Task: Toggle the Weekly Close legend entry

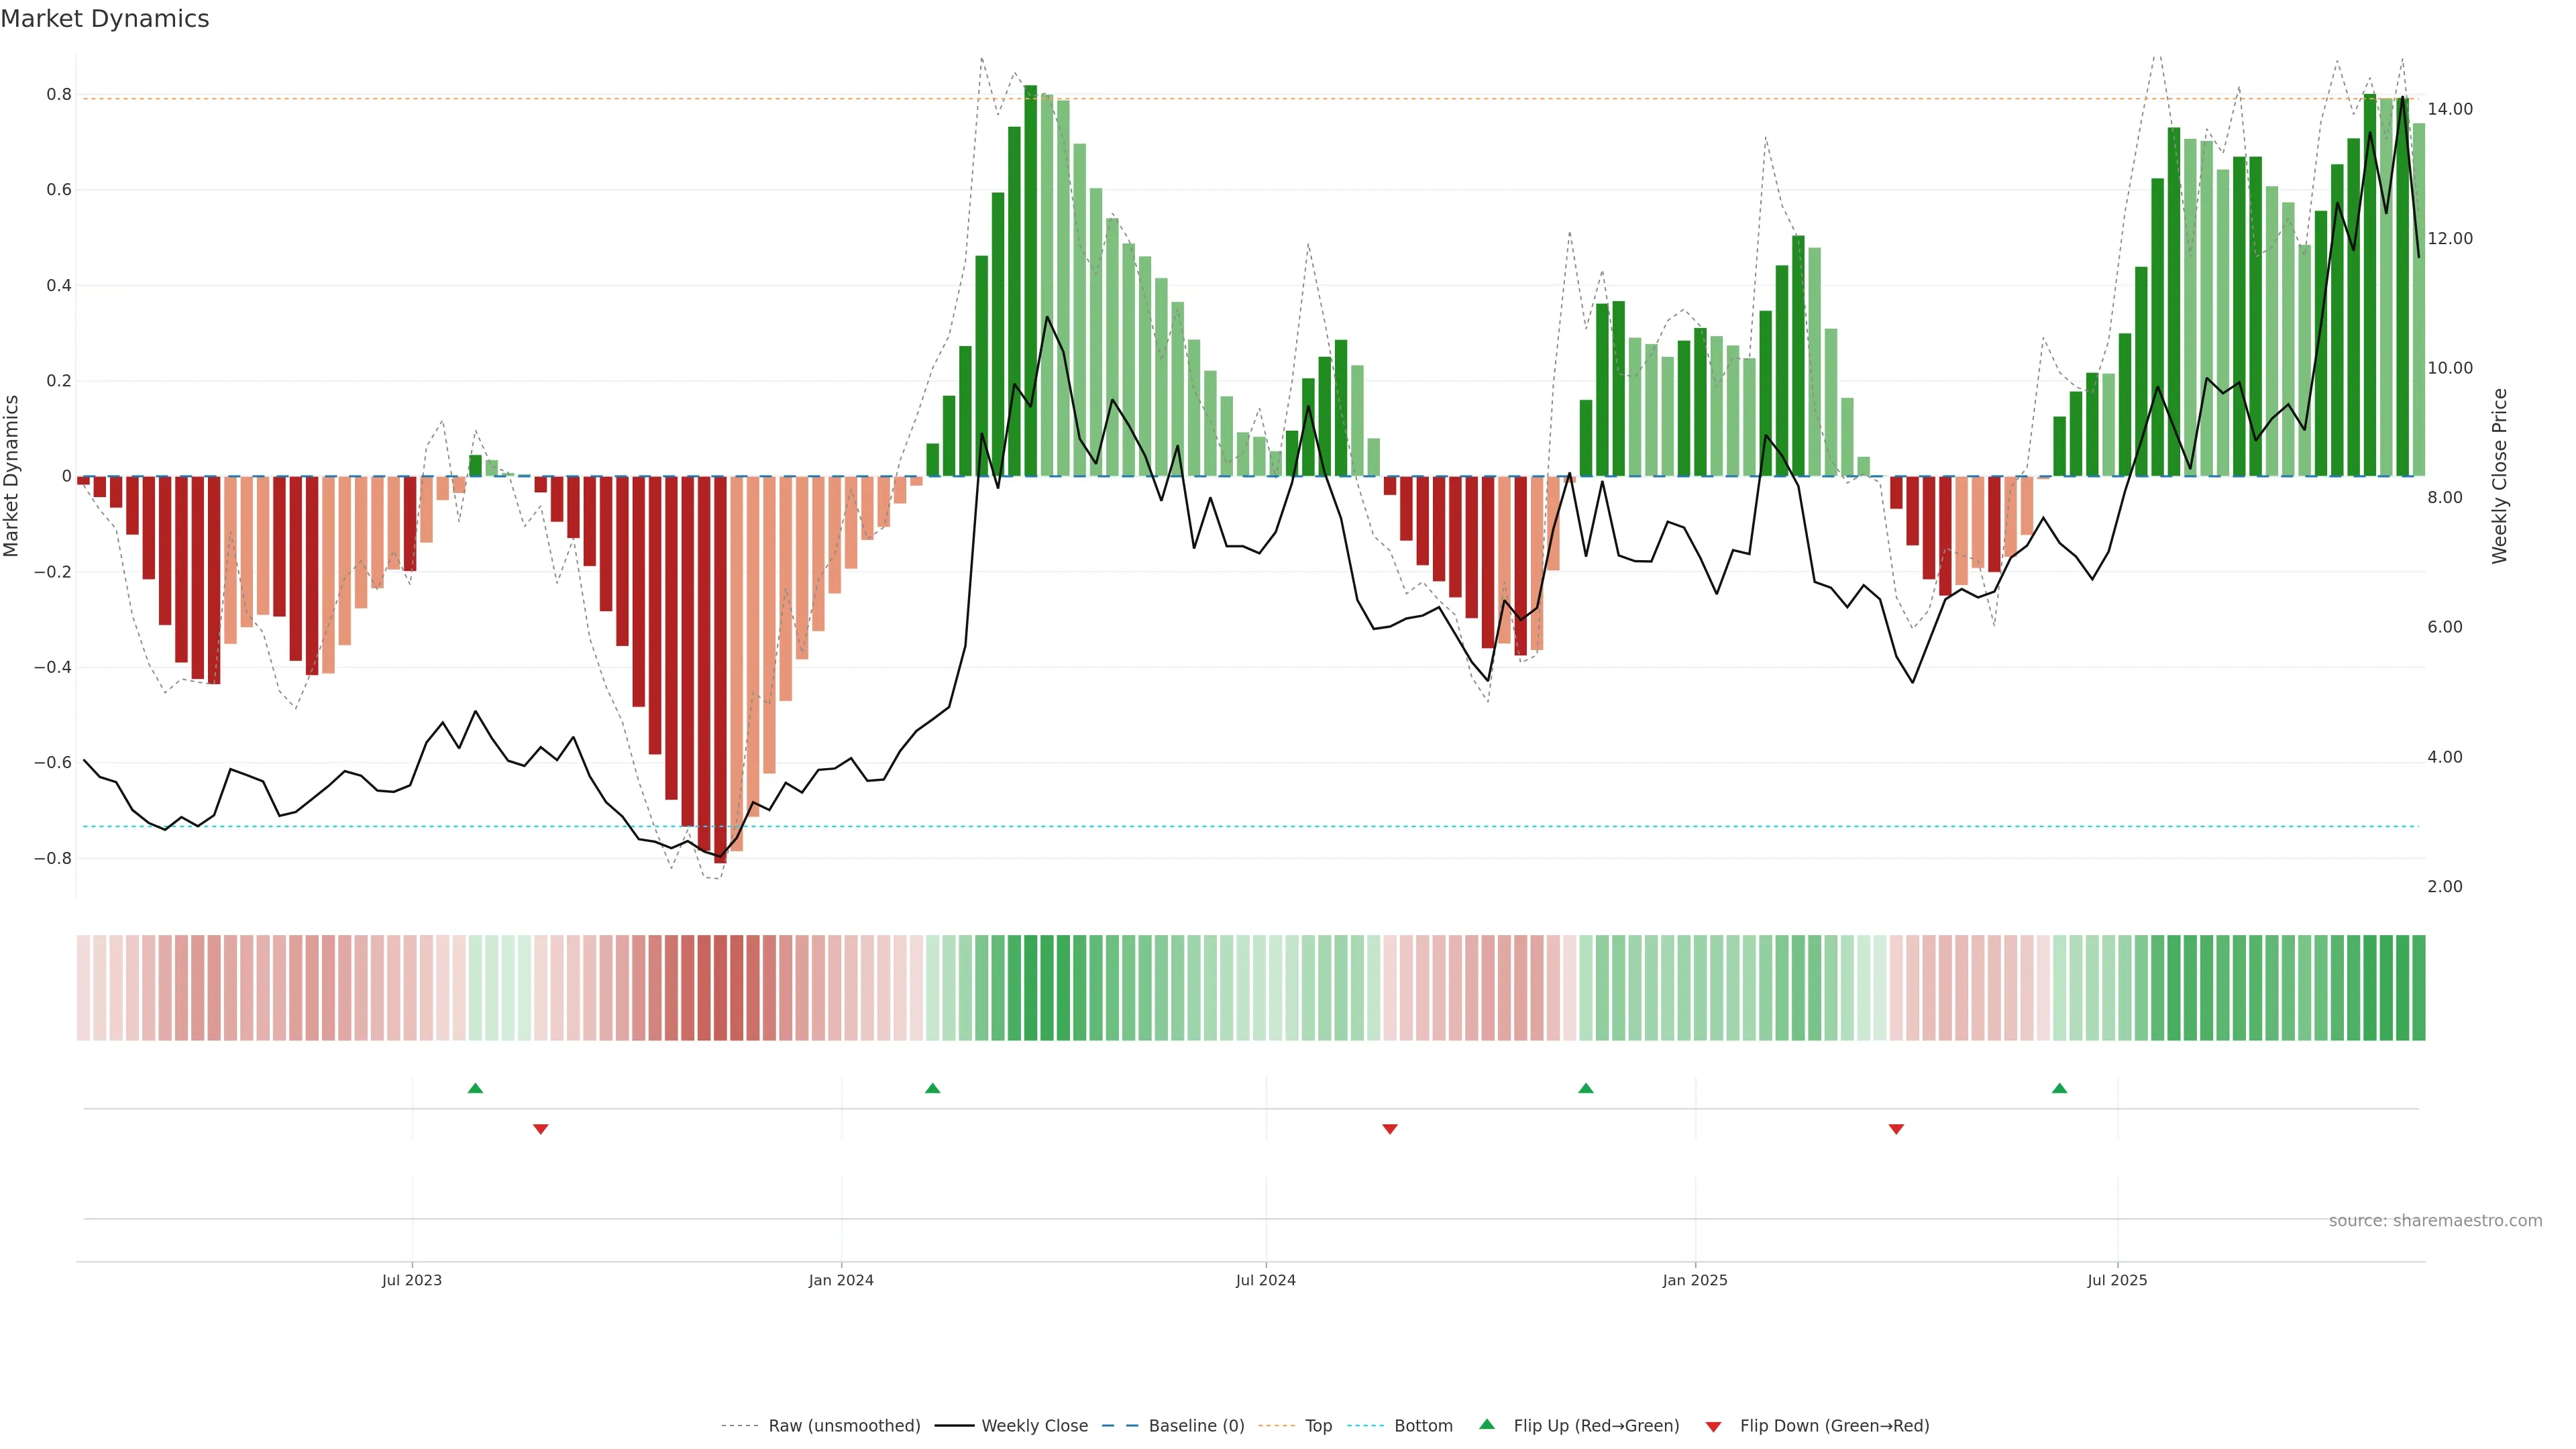Action: 1034,1426
